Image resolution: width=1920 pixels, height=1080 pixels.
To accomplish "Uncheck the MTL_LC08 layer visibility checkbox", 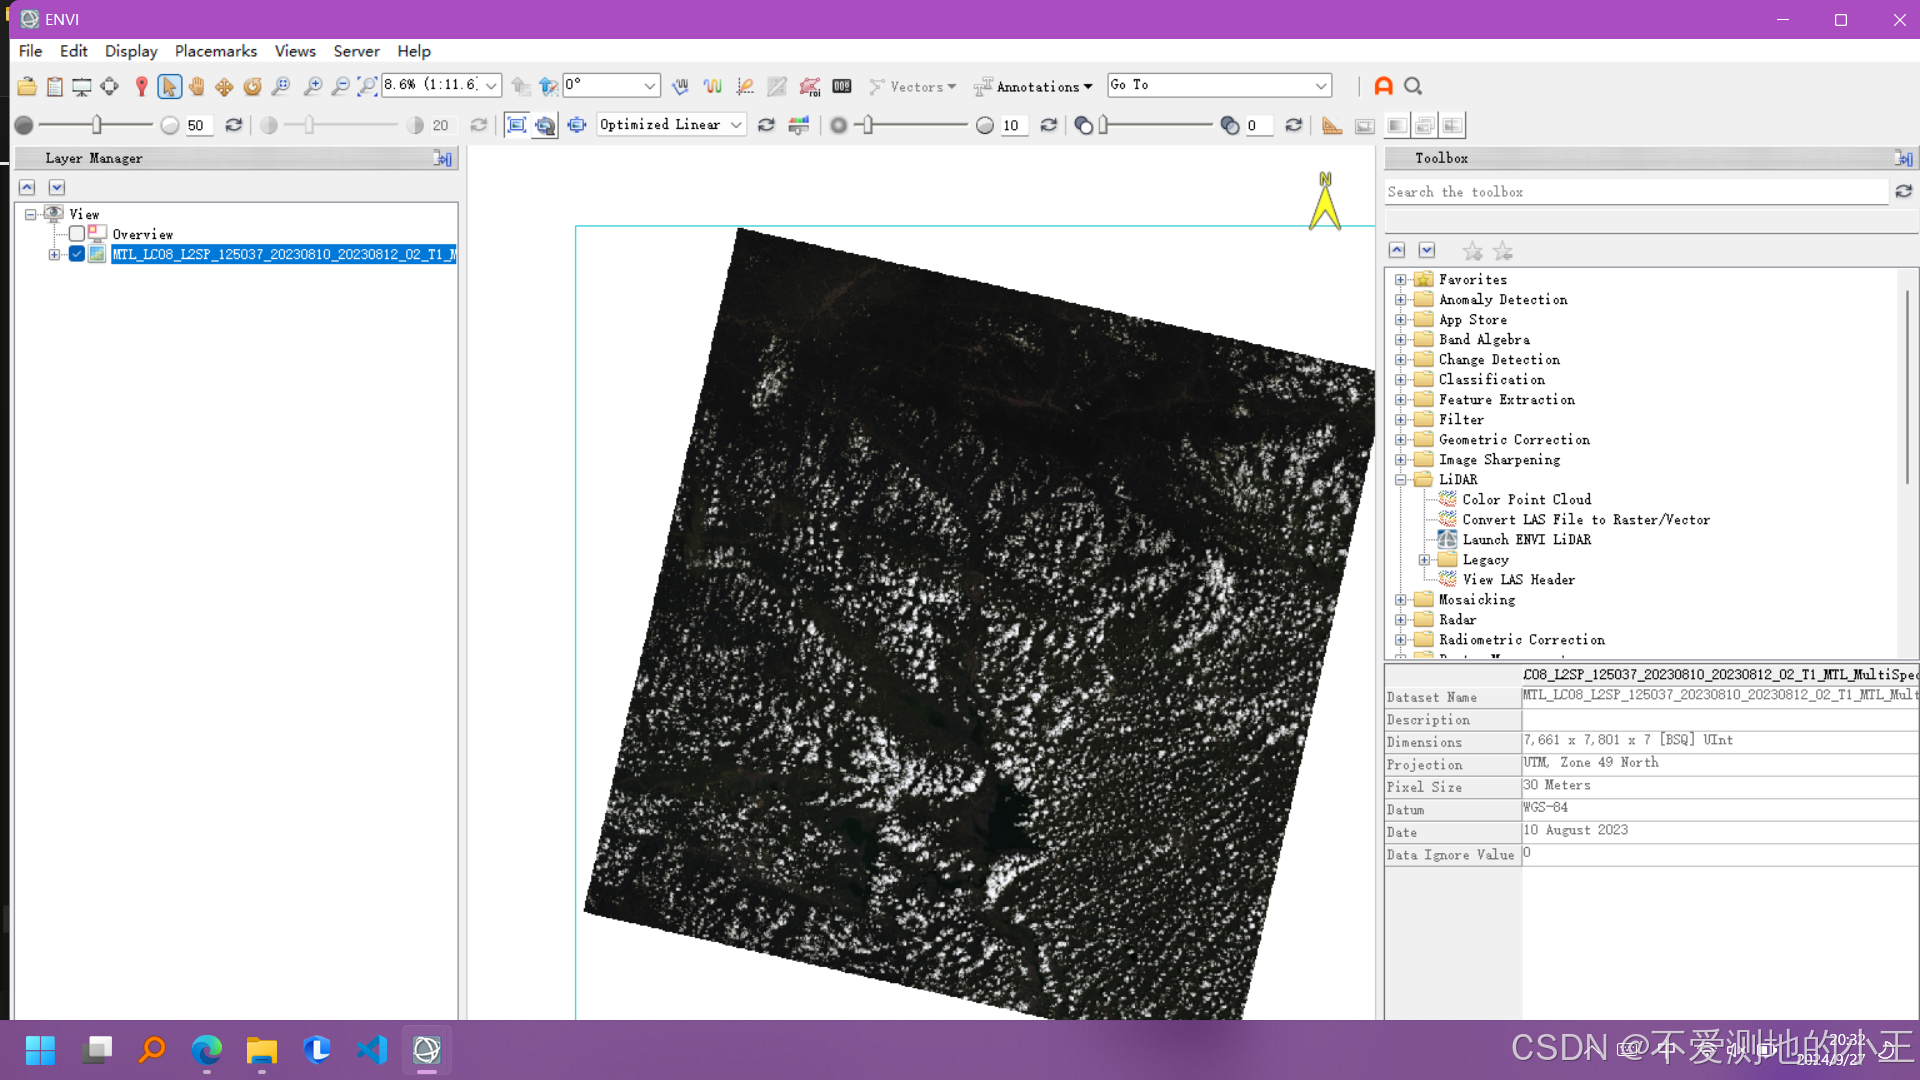I will click(77, 254).
